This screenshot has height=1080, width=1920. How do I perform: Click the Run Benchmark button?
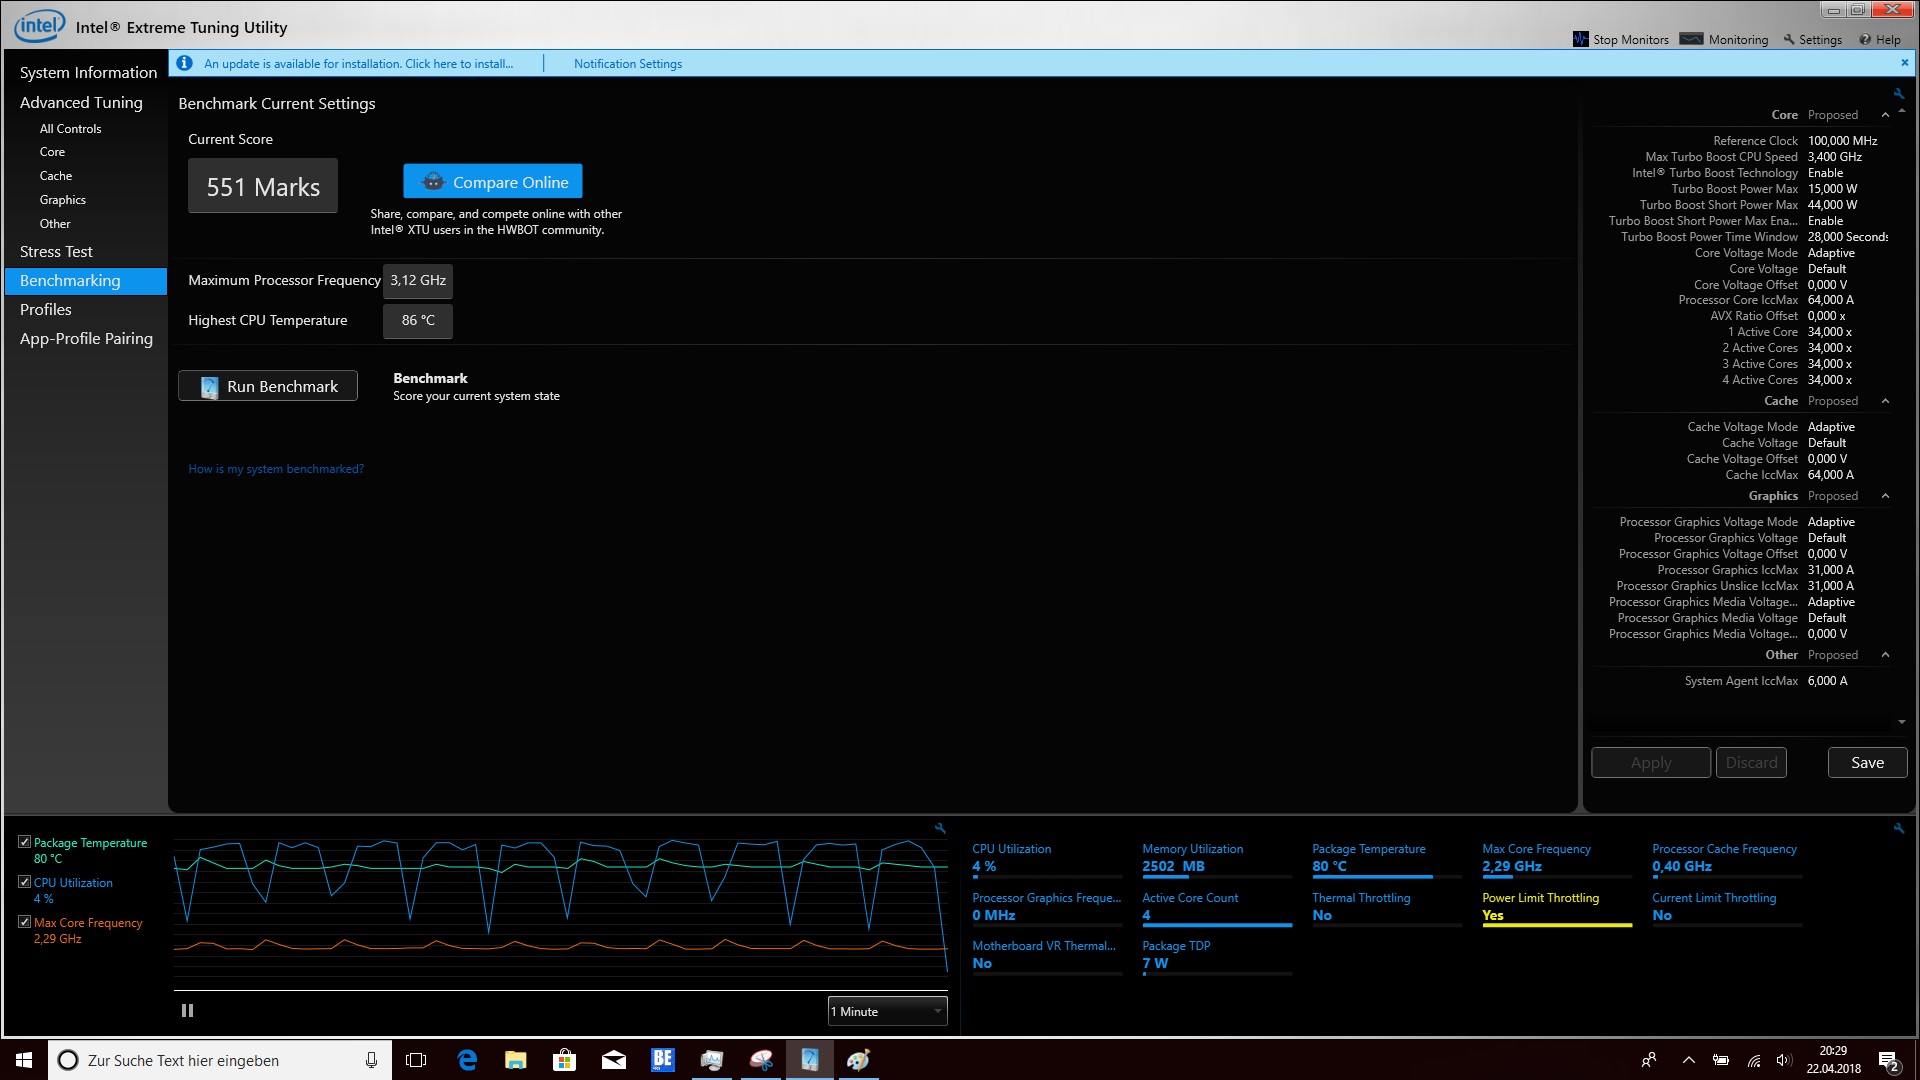[268, 387]
